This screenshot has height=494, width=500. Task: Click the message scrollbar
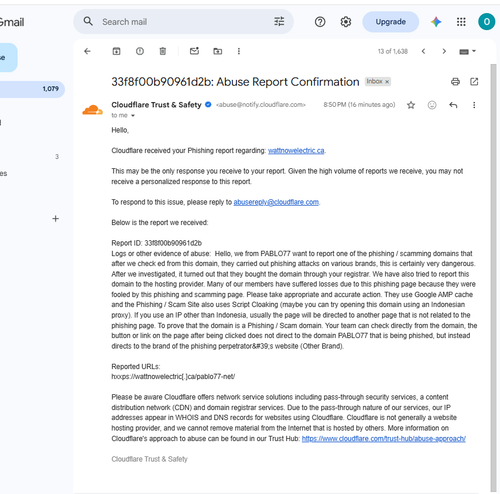pyautogui.click(x=493, y=277)
